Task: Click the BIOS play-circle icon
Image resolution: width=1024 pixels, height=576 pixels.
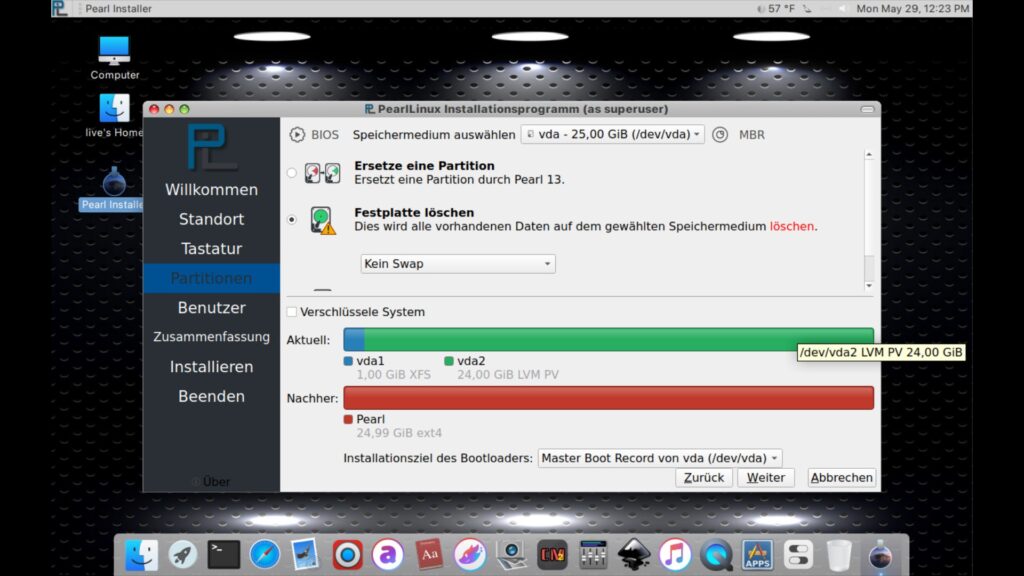Action: pyautogui.click(x=296, y=135)
